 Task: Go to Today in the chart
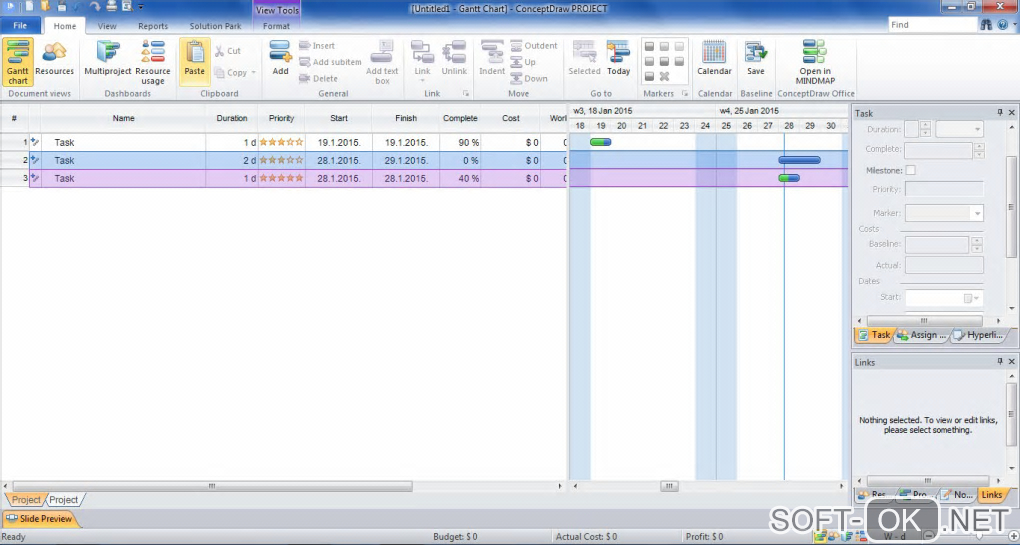(x=618, y=59)
